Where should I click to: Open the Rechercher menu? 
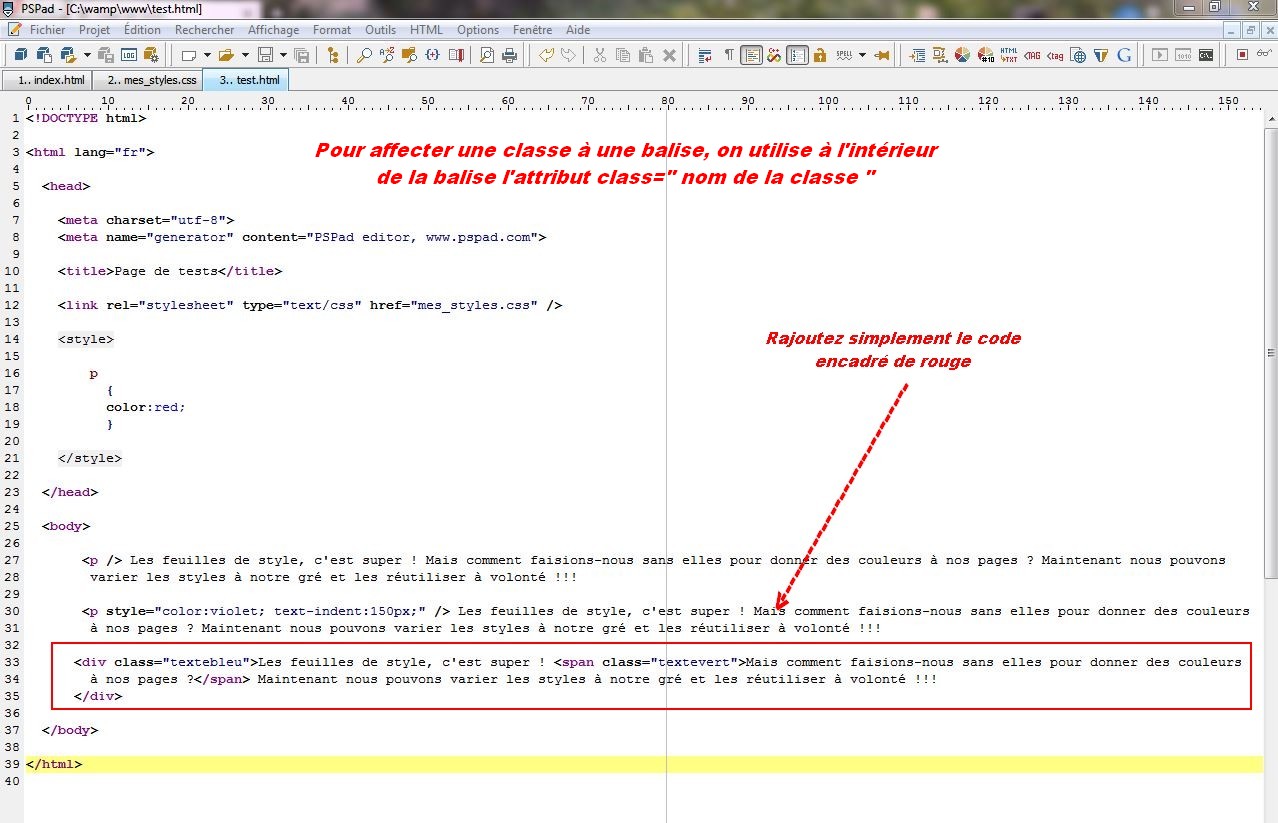tap(204, 30)
